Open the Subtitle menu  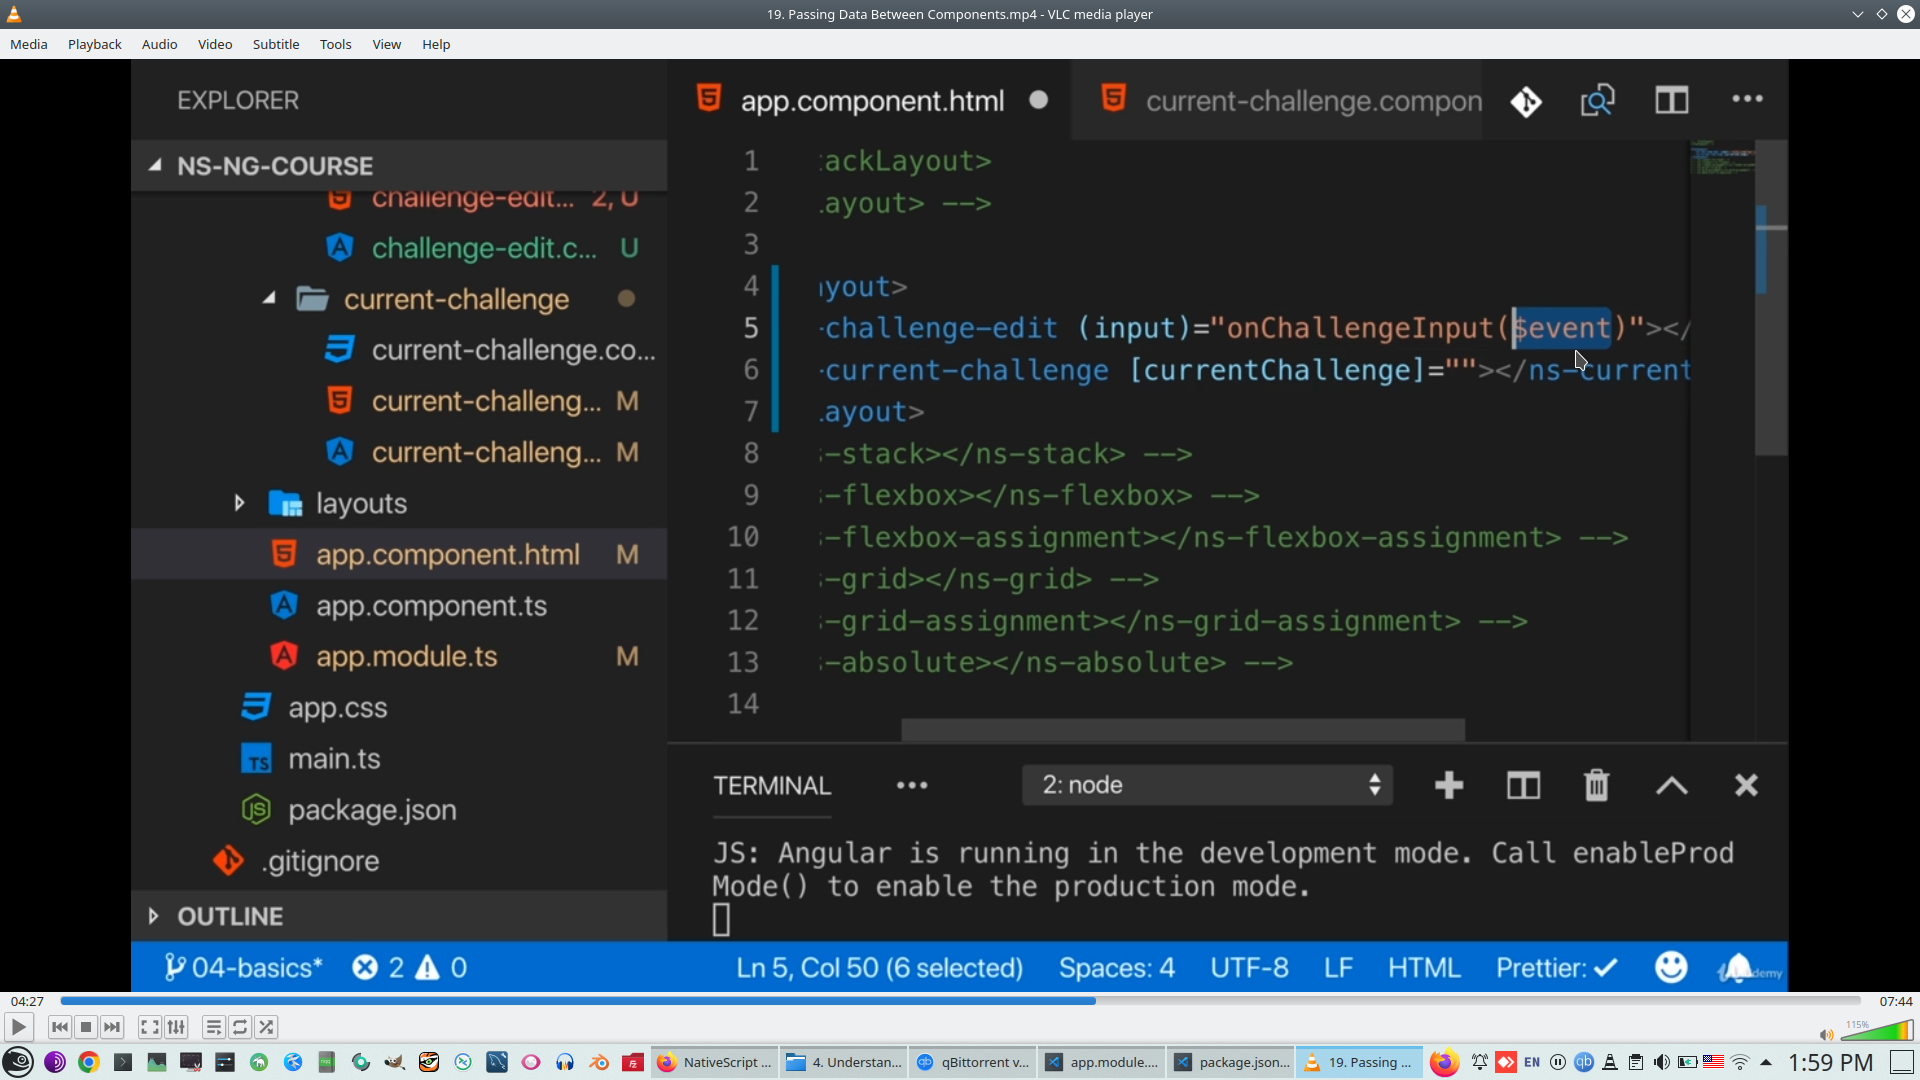coord(275,44)
